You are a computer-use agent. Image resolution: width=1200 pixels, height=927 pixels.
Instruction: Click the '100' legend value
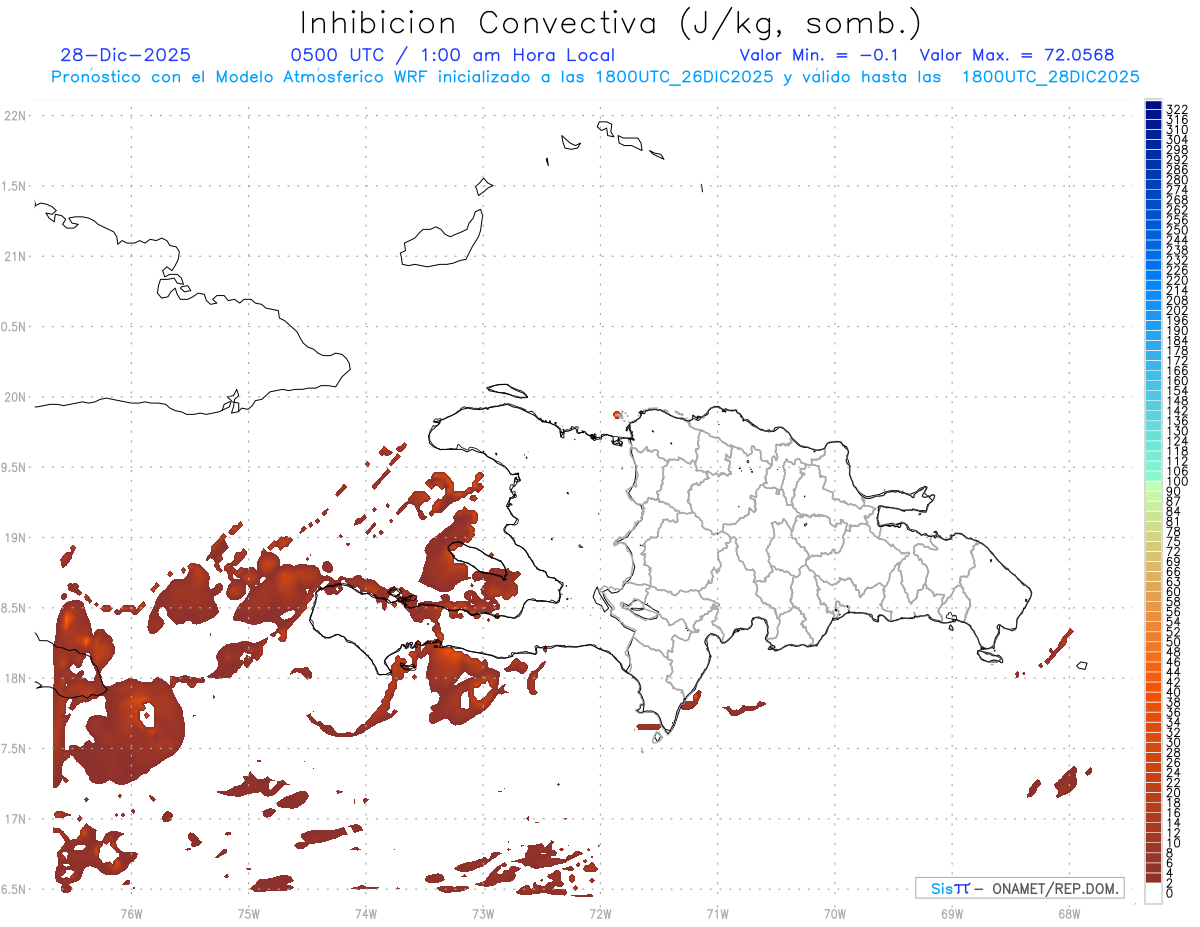pyautogui.click(x=1177, y=482)
